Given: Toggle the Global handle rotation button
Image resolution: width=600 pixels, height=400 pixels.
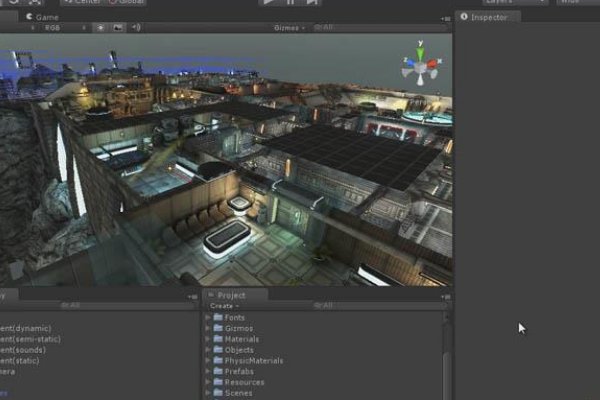Looking at the screenshot, I should coord(126,2).
